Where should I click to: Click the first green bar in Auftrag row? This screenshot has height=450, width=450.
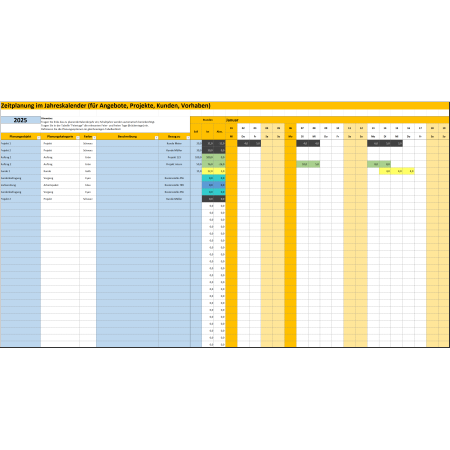308,164
